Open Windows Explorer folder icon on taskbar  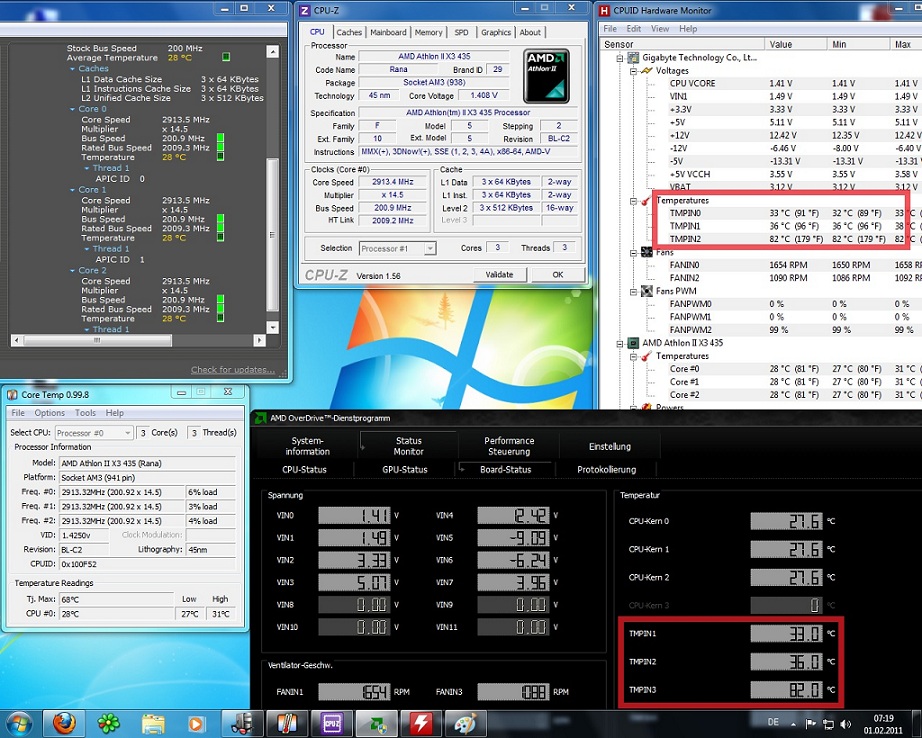(x=153, y=723)
